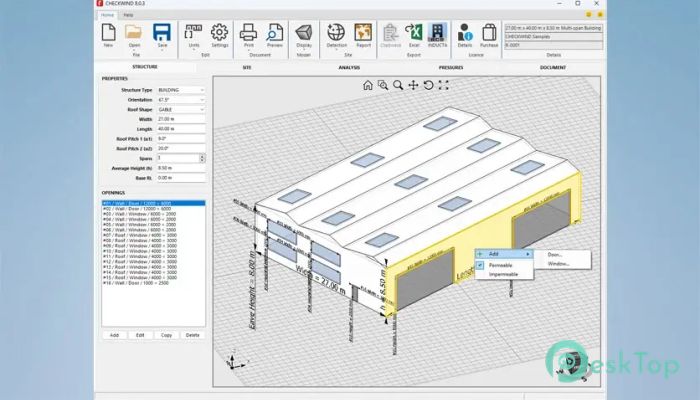Click the Print icon in Document group
The width and height of the screenshot is (700, 400).
(248, 32)
